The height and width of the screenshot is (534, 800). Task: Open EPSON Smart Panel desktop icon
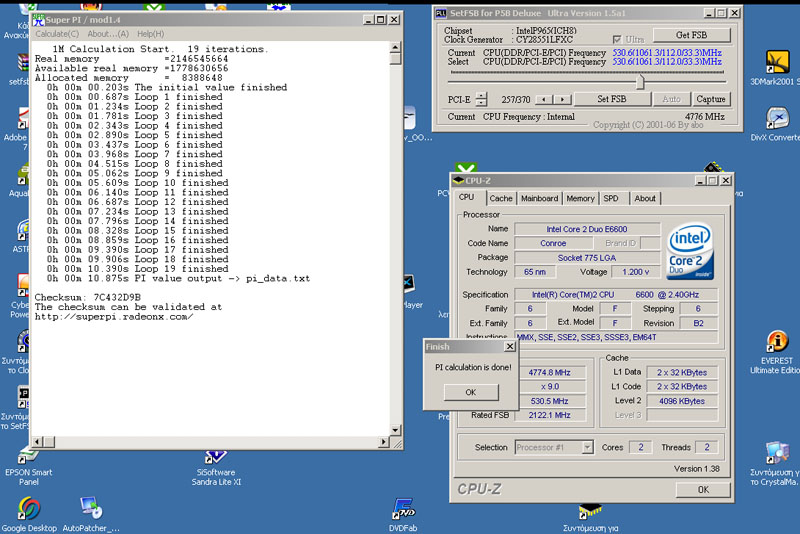pos(28,455)
